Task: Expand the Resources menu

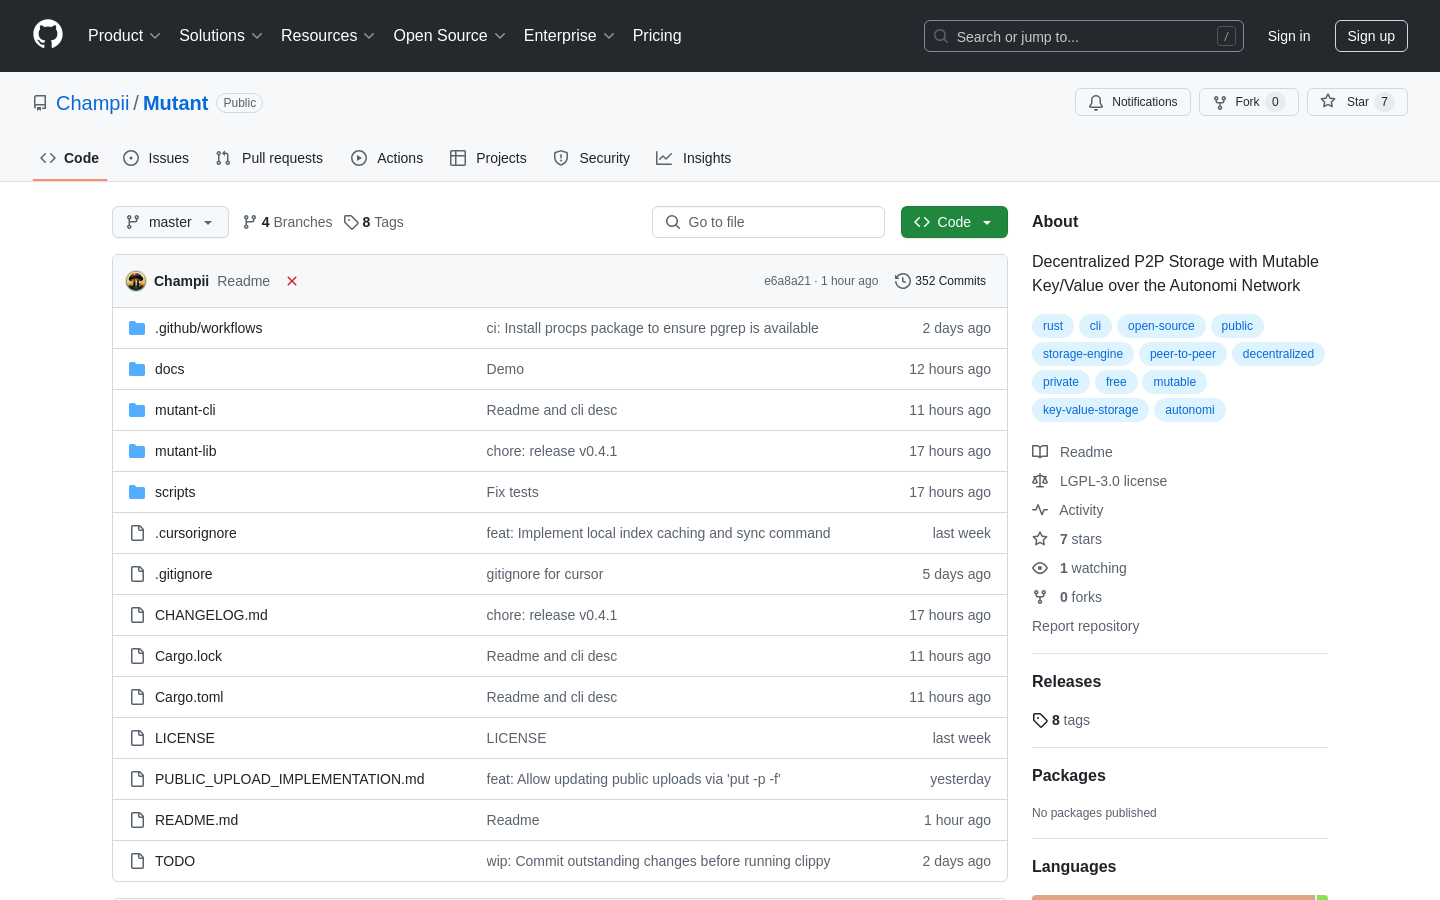Action: point(328,35)
